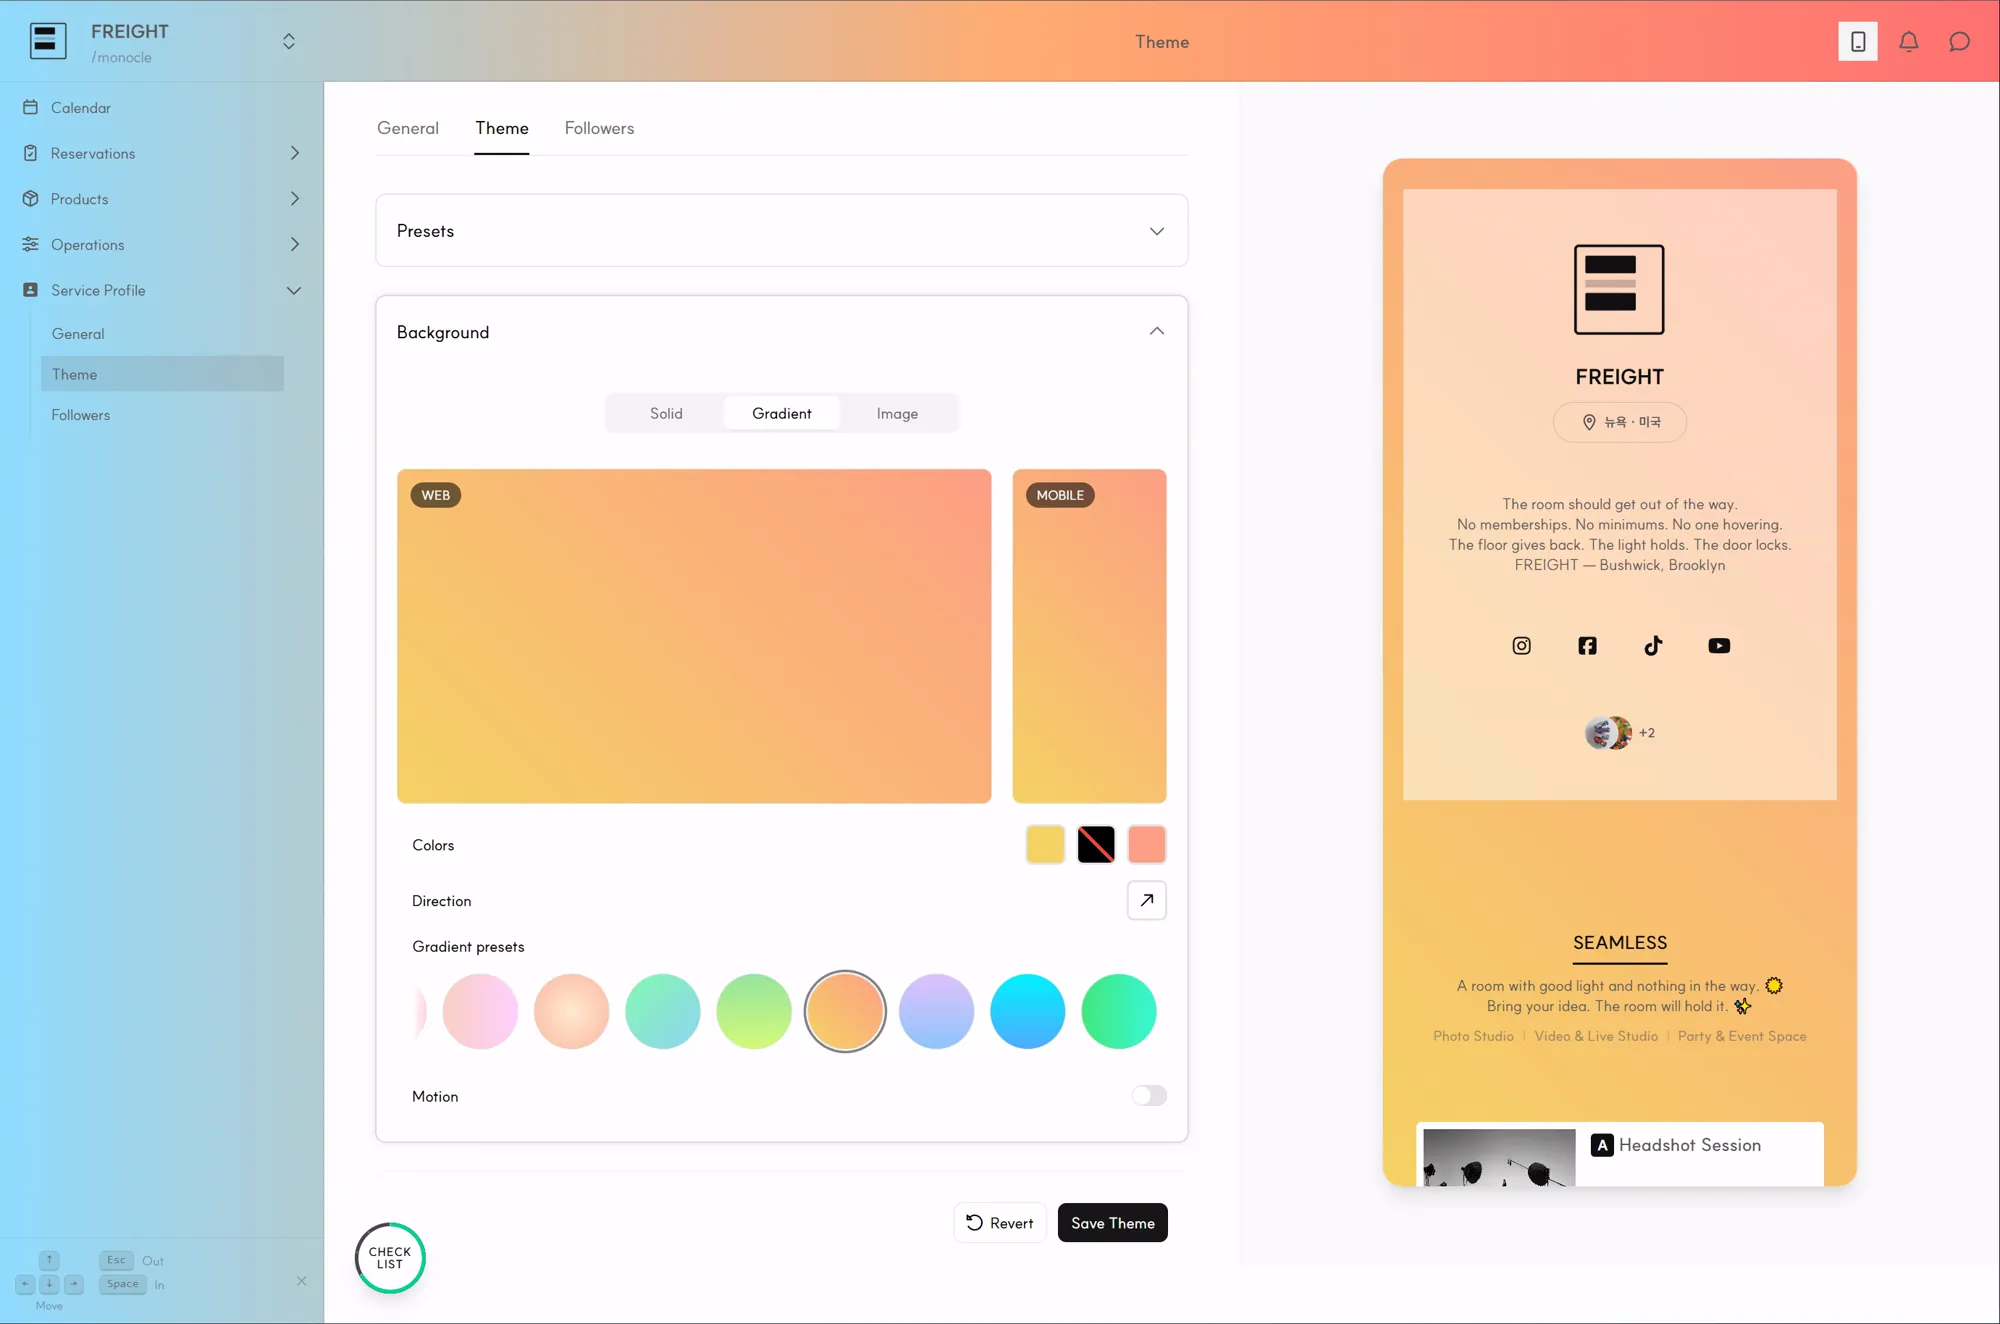Toggle the Motion switch
Image resolution: width=2000 pixels, height=1324 pixels.
coord(1149,1096)
